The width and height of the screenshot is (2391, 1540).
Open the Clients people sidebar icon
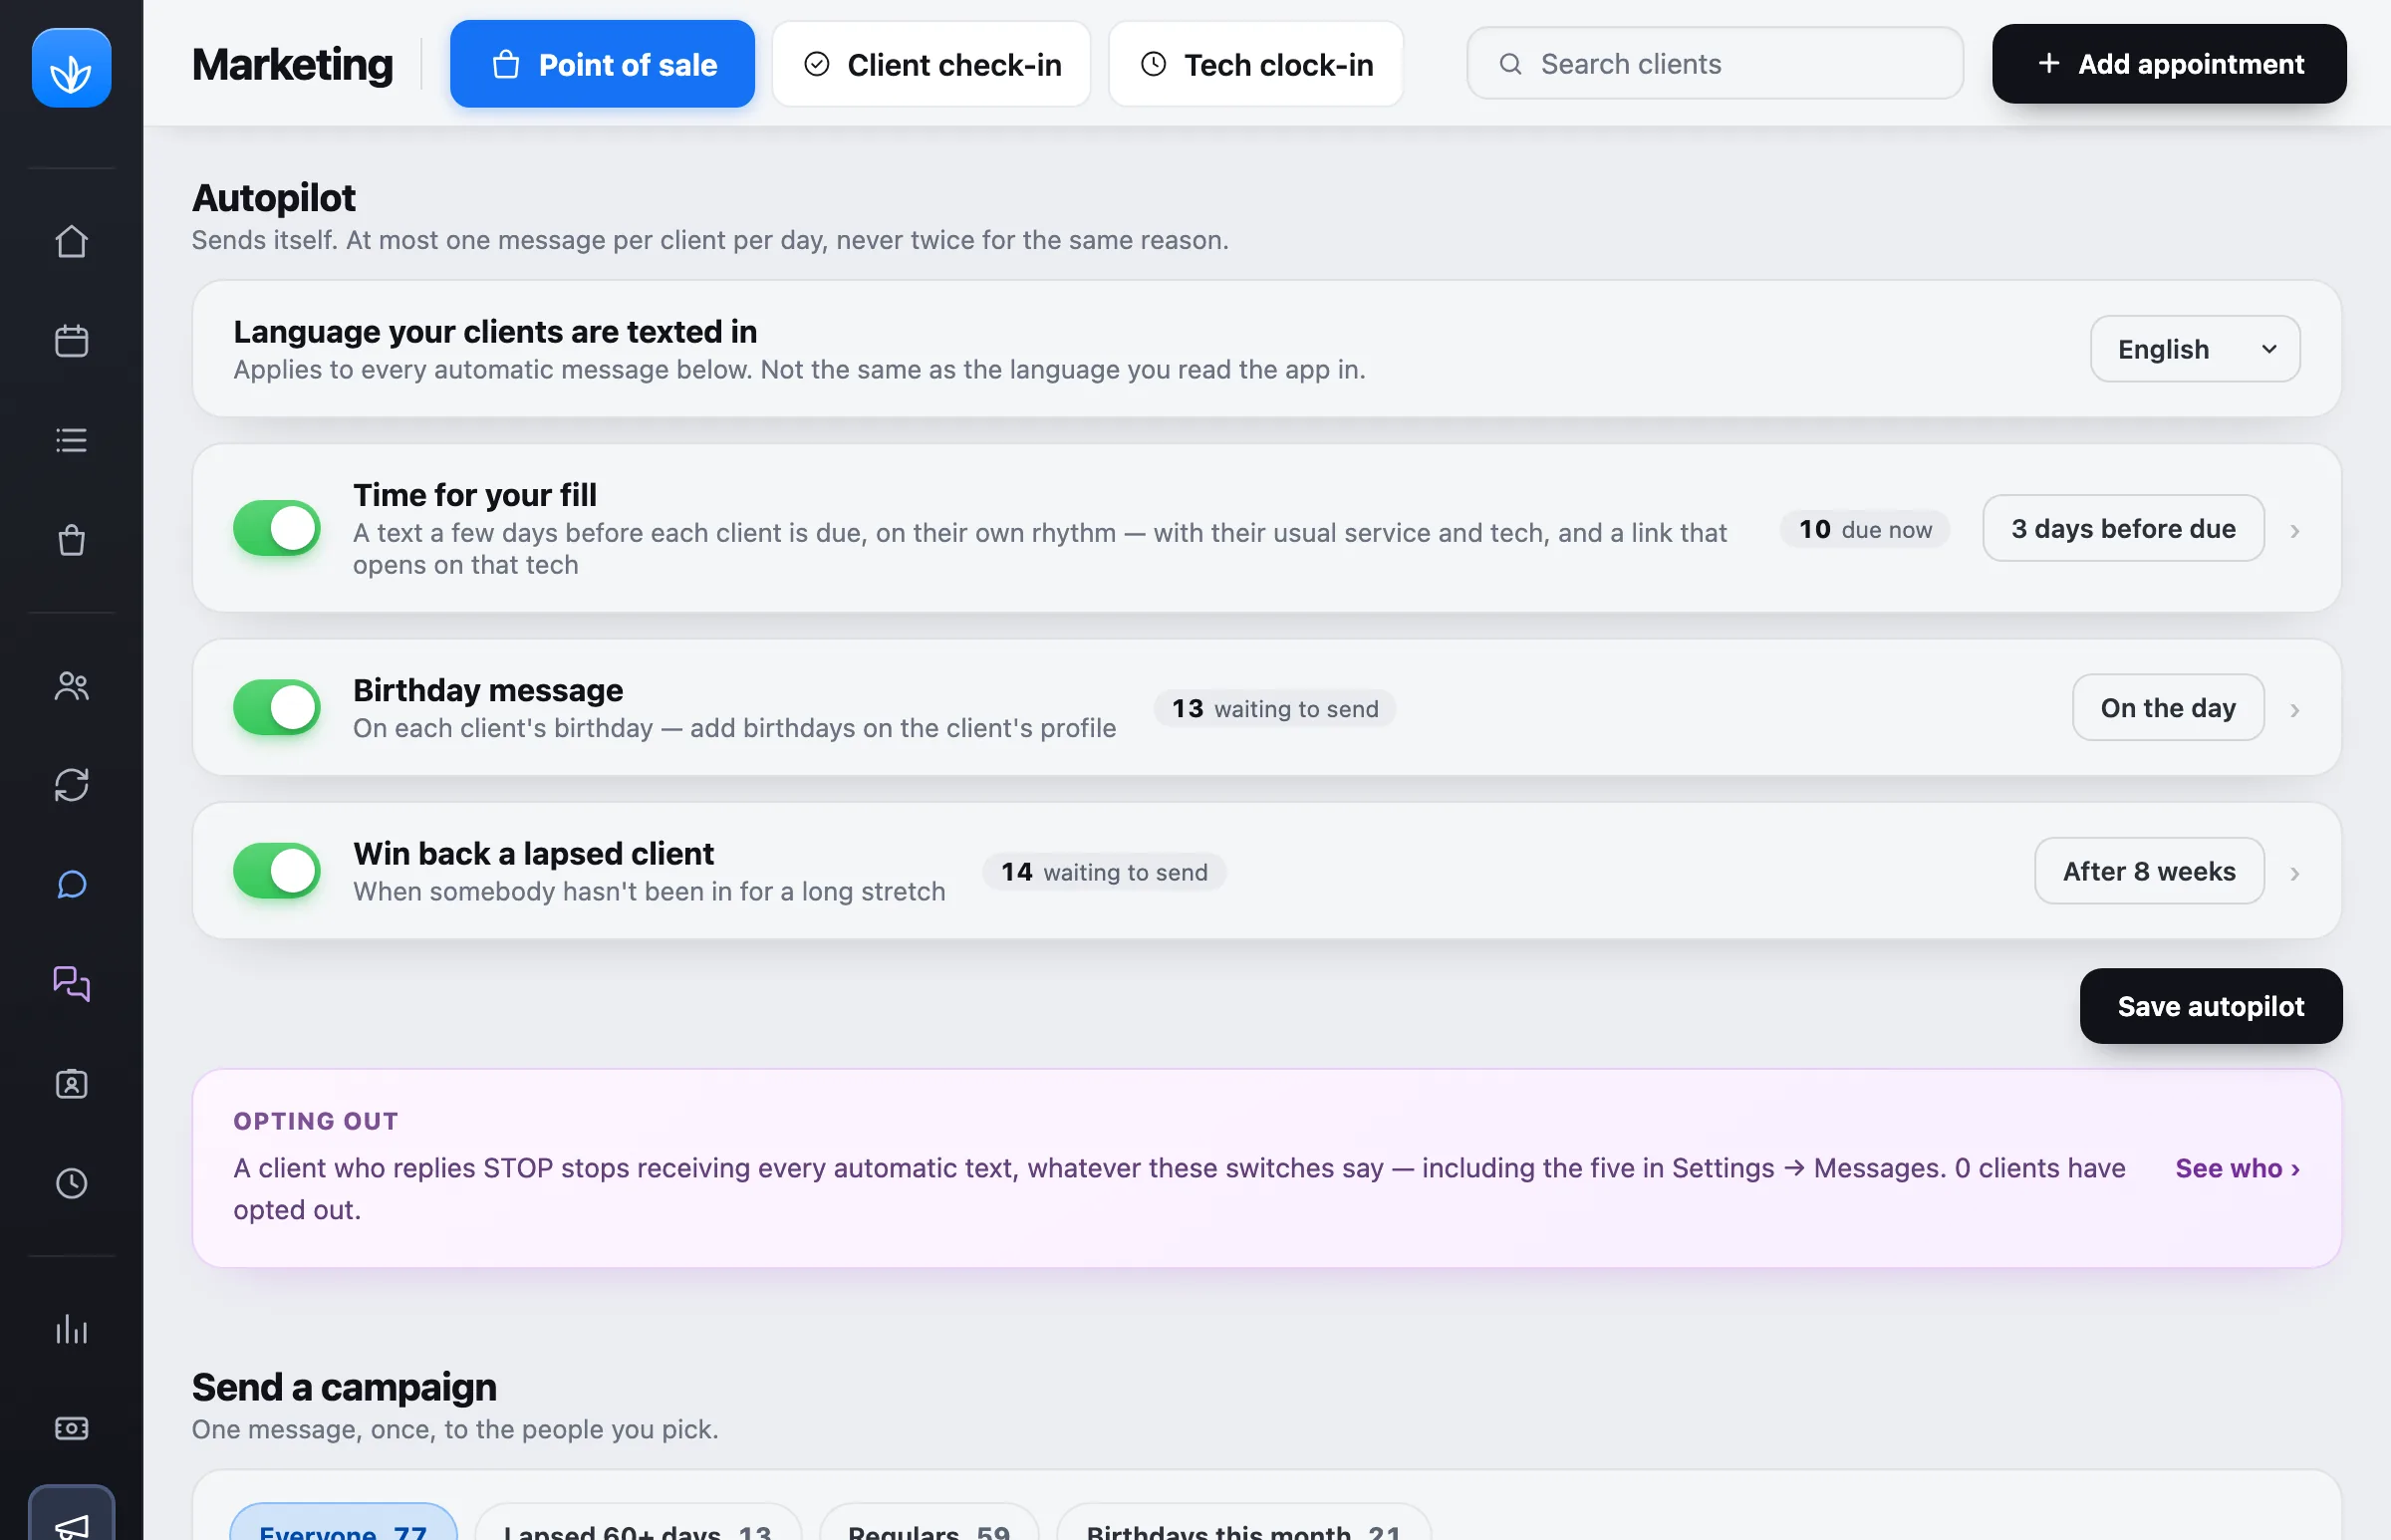71,686
